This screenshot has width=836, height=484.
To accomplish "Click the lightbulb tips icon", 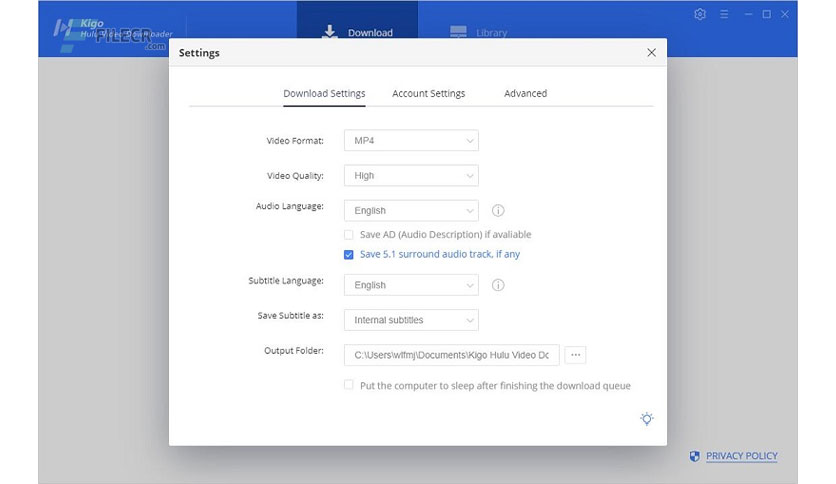I will [x=647, y=419].
